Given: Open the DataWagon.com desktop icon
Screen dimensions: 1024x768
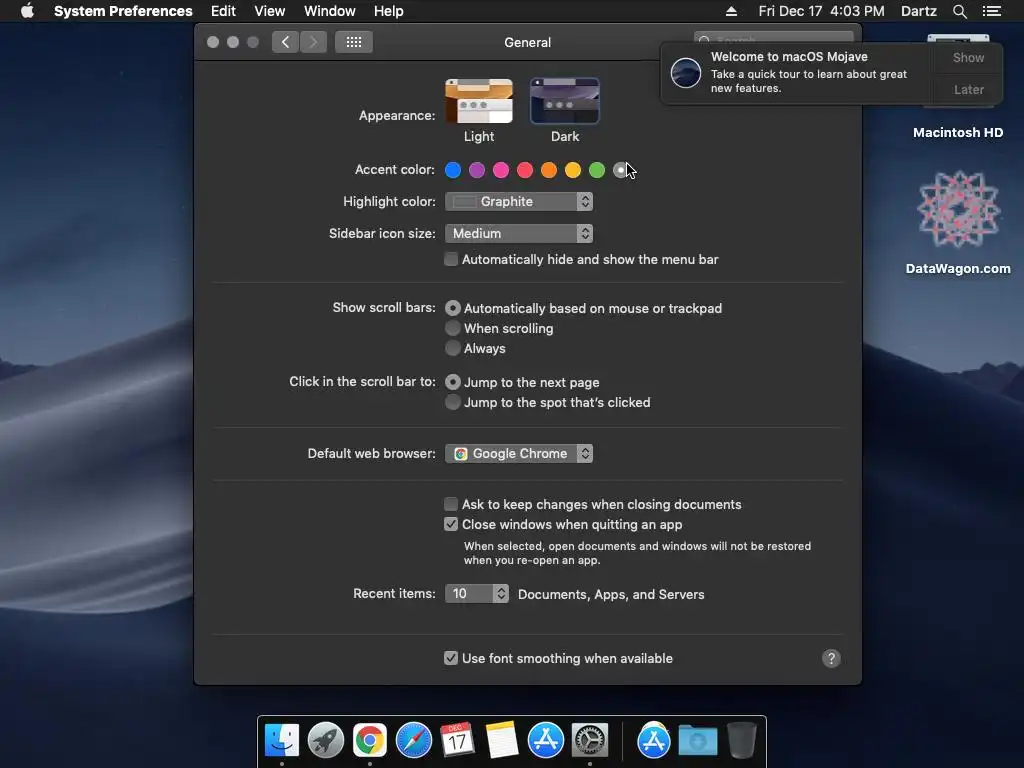Looking at the screenshot, I should click(x=958, y=209).
